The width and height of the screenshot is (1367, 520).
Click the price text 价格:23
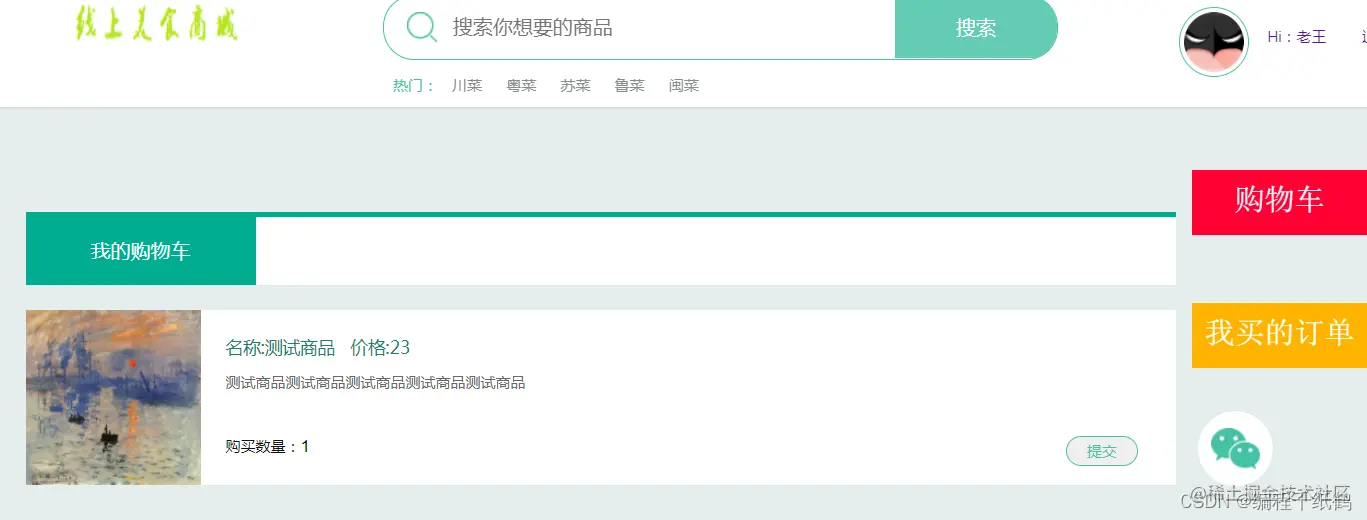click(x=380, y=348)
